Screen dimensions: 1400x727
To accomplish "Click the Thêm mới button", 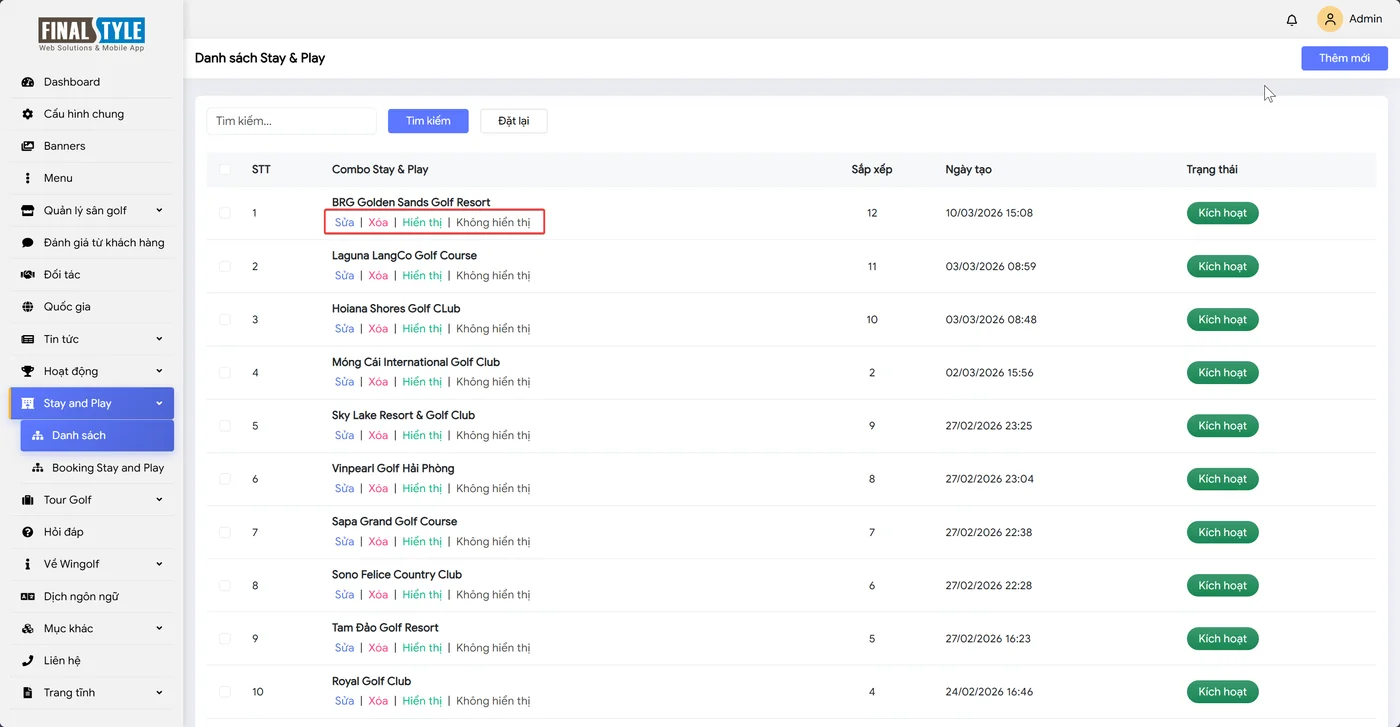I will [1344, 58].
